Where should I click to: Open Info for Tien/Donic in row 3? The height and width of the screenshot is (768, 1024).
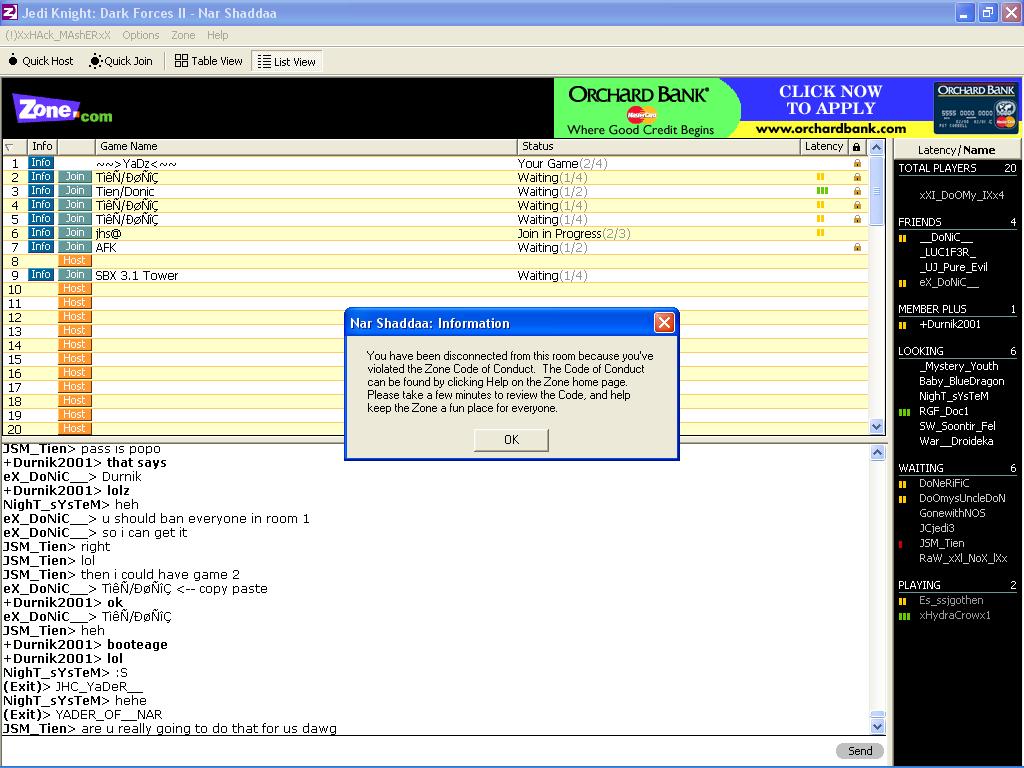40,191
